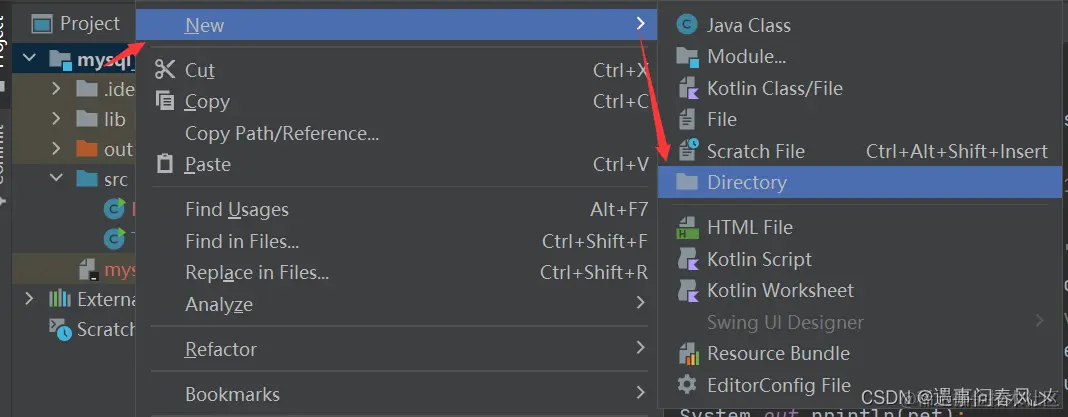The image size is (1068, 417).
Task: Collapse the mysql project root node
Action: click(29, 58)
